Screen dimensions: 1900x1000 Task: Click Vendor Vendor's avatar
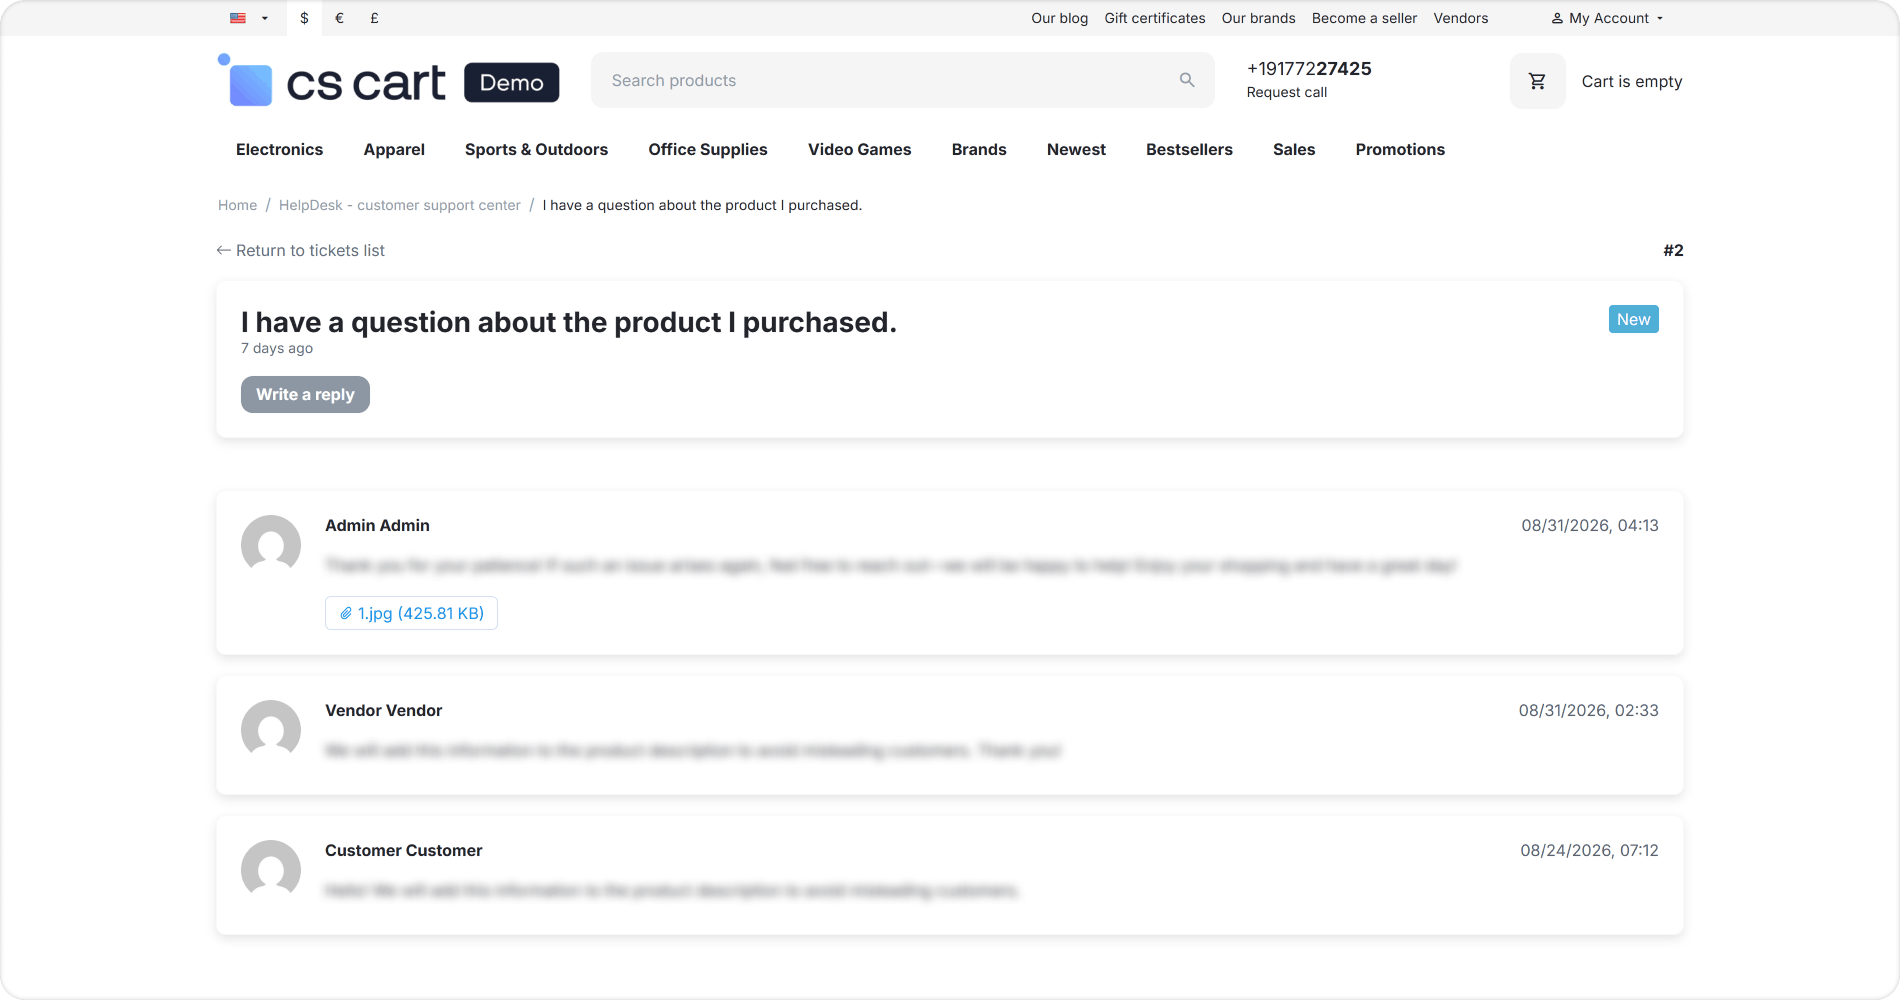(x=271, y=730)
